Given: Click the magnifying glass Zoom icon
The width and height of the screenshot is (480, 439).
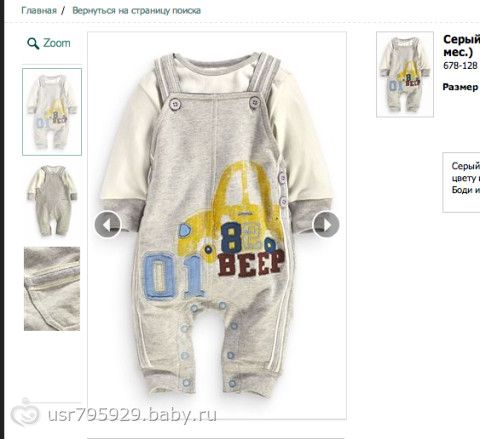Looking at the screenshot, I should coord(33,43).
